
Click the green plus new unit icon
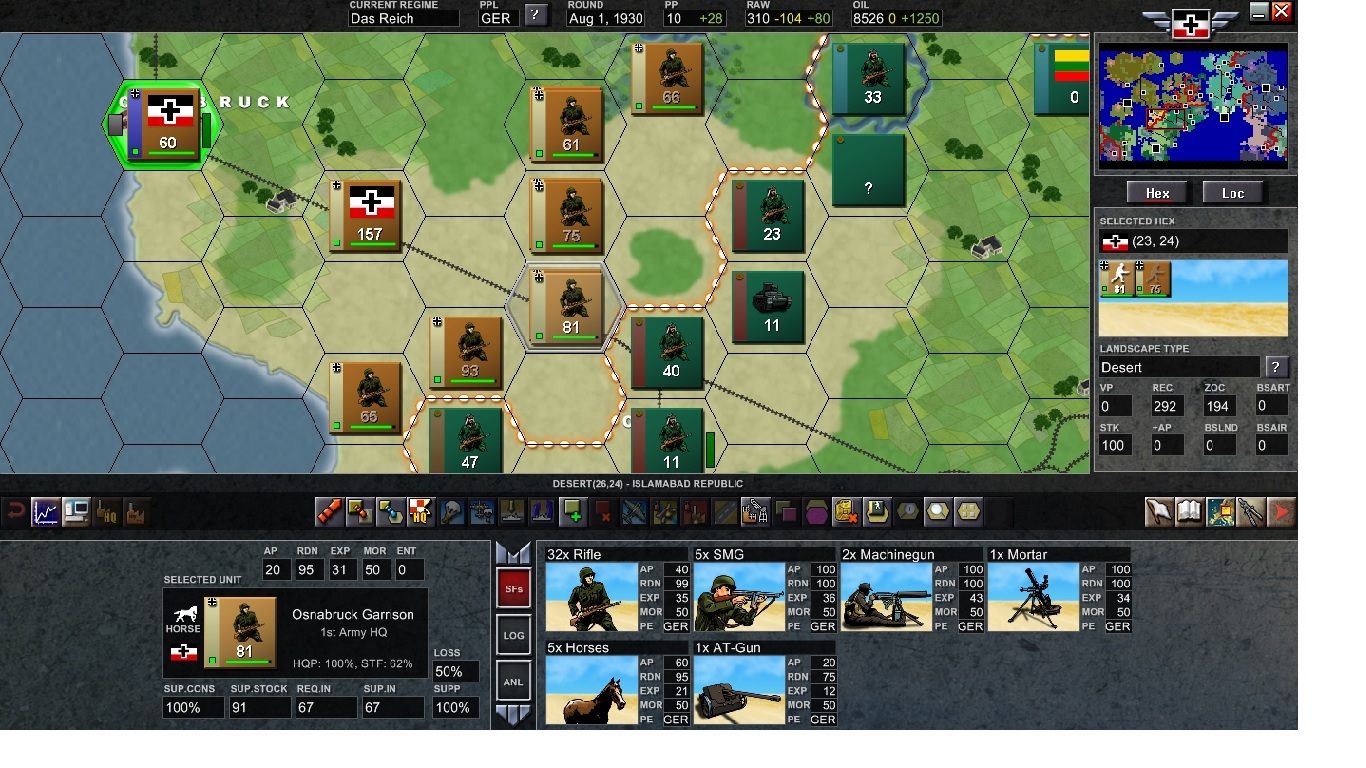tap(573, 512)
